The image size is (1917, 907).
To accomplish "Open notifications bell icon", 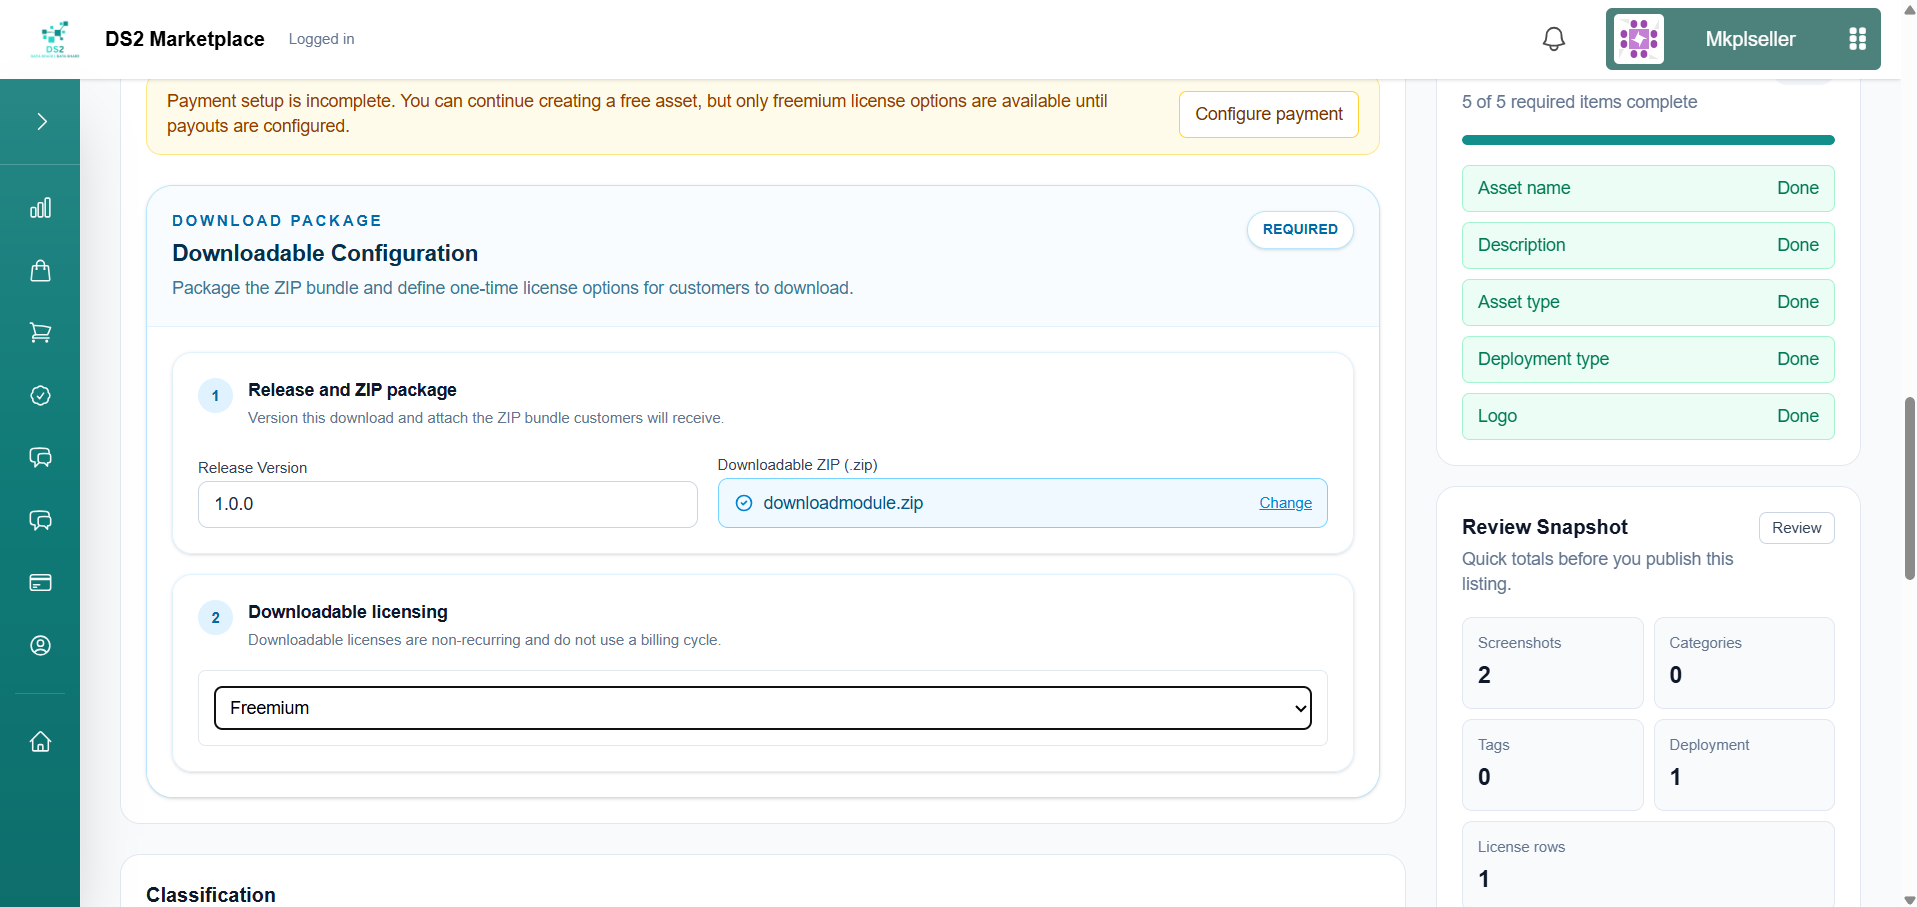I will (1553, 39).
